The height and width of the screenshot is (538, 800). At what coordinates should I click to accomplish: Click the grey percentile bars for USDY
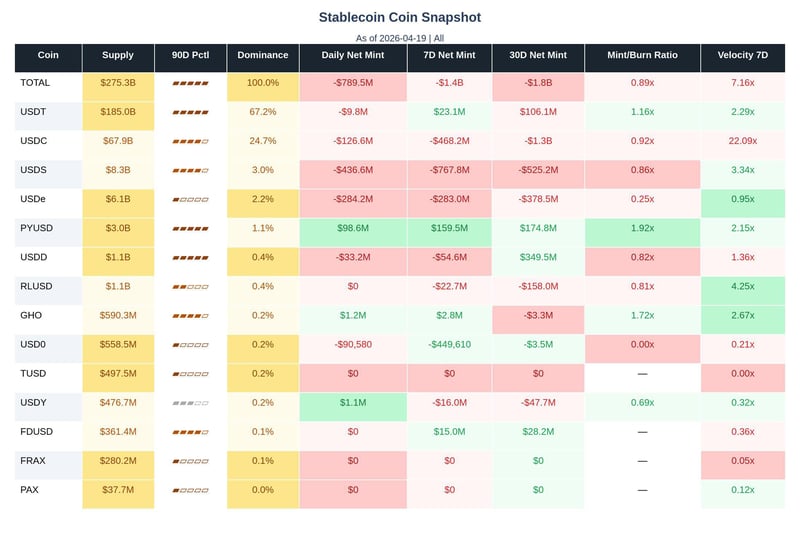point(190,403)
